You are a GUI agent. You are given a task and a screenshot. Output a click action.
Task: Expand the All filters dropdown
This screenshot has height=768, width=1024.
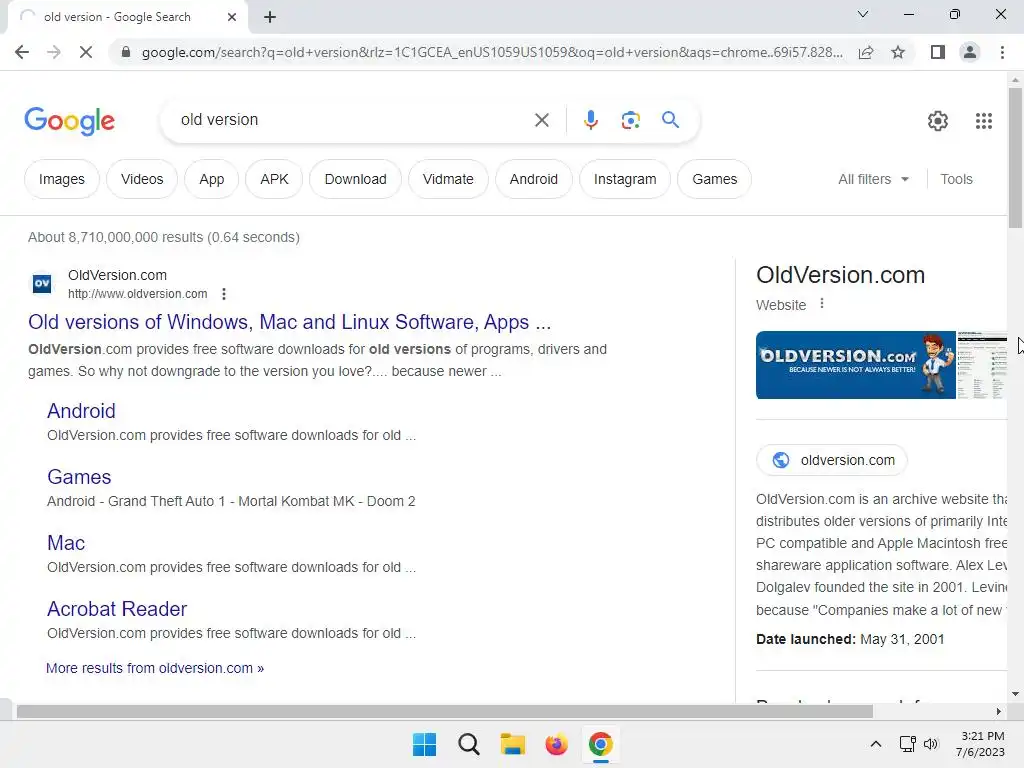(x=873, y=179)
